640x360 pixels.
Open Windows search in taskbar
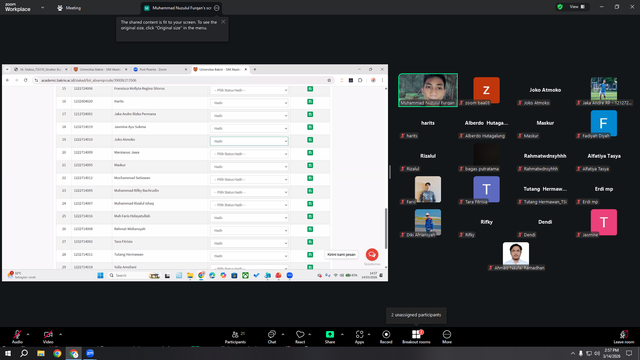24,353
